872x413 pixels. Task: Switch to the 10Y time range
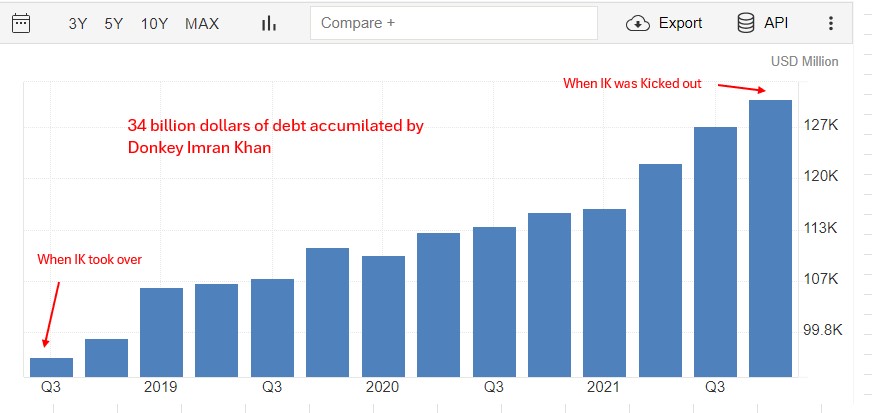154,23
